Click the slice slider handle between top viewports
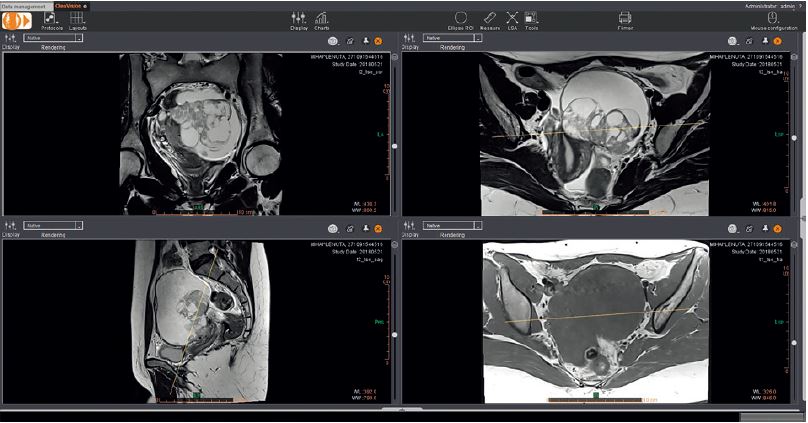808x423 pixels. click(394, 147)
